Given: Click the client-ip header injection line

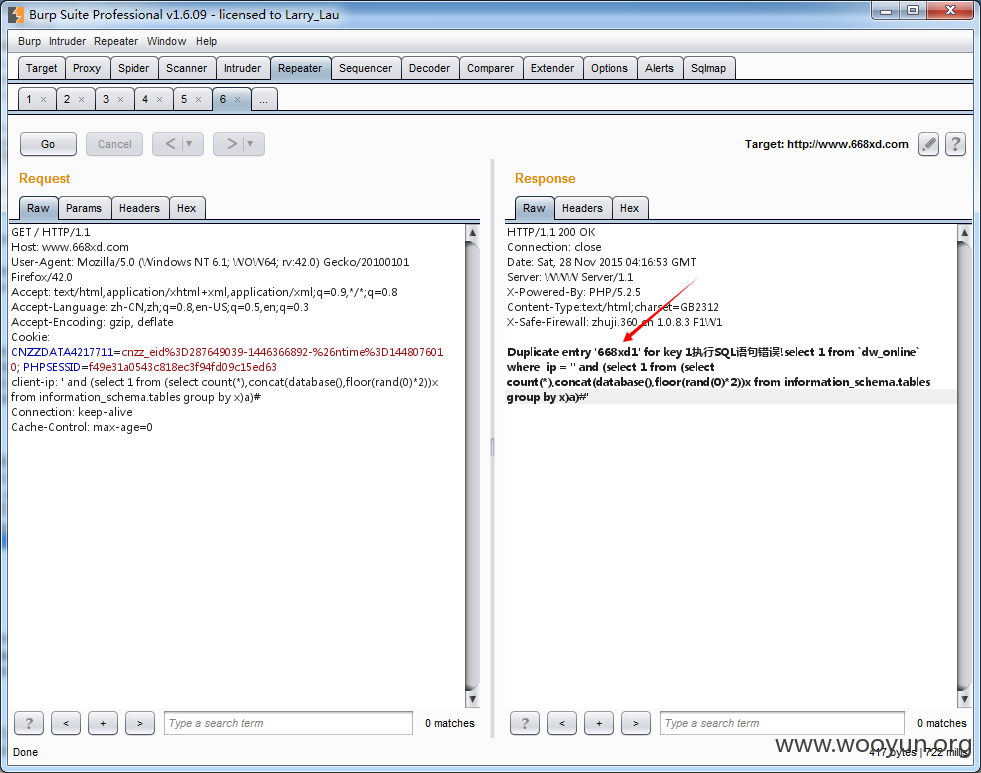Looking at the screenshot, I should [x=225, y=390].
